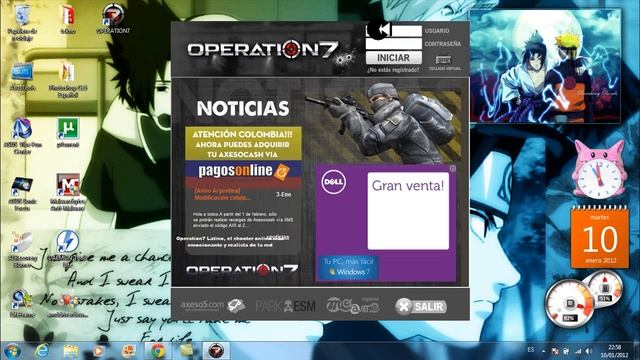Click the pagosonline banner
The width and height of the screenshot is (640, 360).
point(243,171)
